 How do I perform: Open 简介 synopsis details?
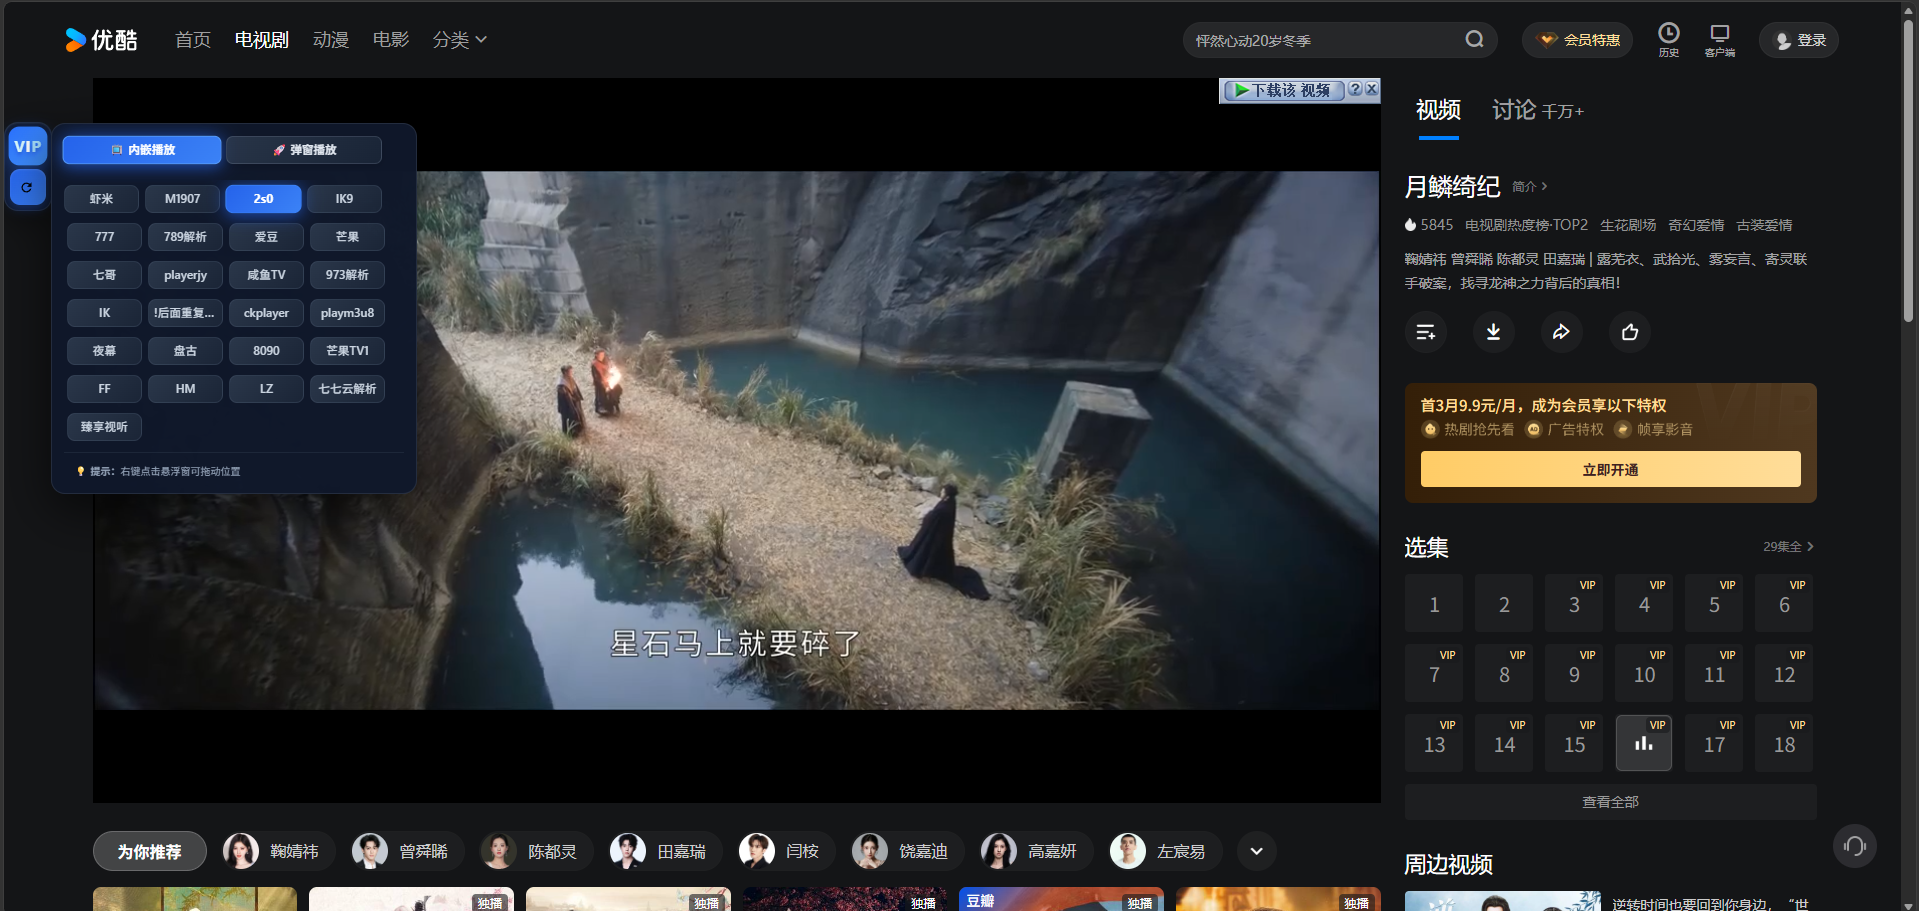pos(1530,187)
